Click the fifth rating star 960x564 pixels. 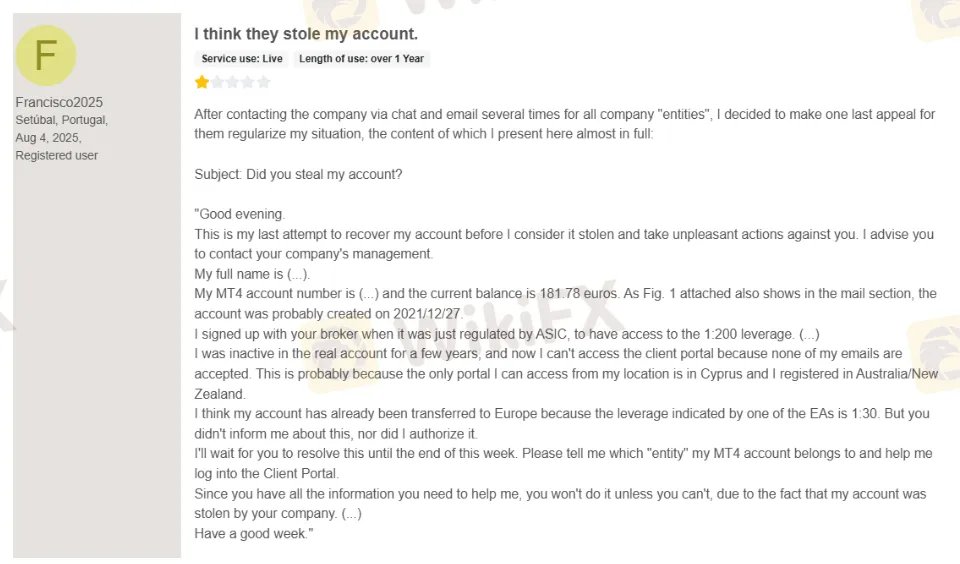click(x=263, y=82)
